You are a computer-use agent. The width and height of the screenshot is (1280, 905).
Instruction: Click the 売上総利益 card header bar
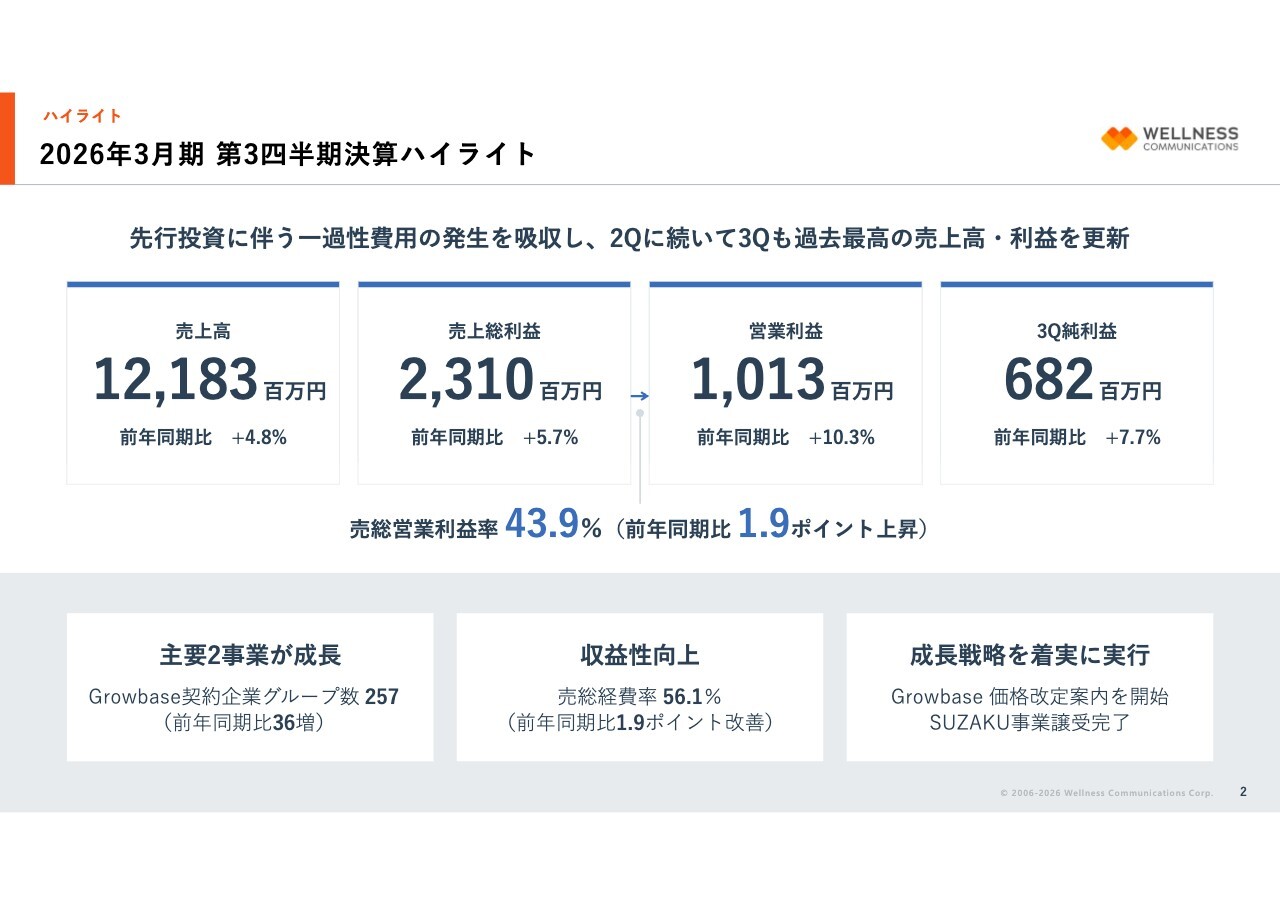pyautogui.click(x=494, y=284)
